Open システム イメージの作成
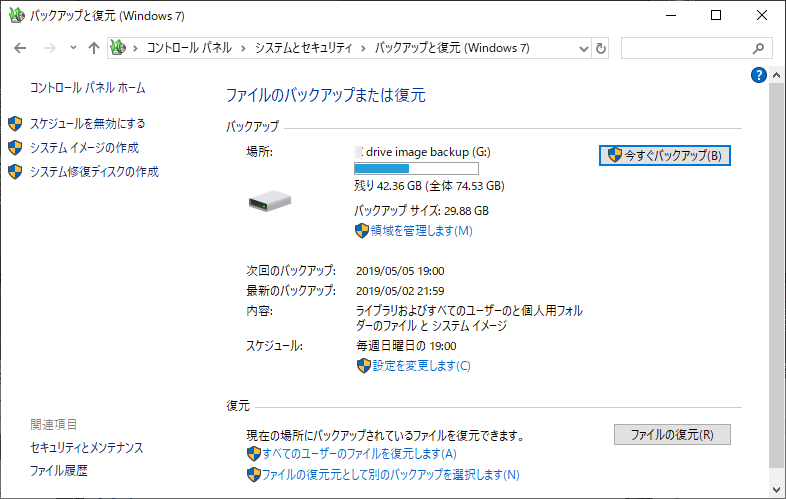 click(84, 147)
